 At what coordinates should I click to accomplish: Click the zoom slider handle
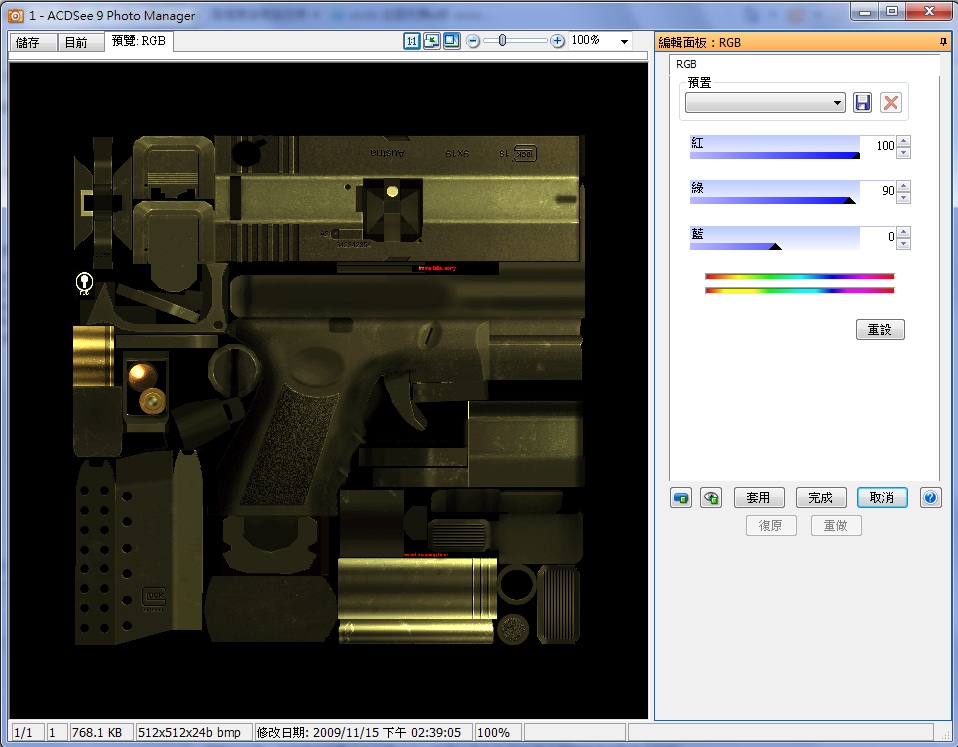coord(502,41)
